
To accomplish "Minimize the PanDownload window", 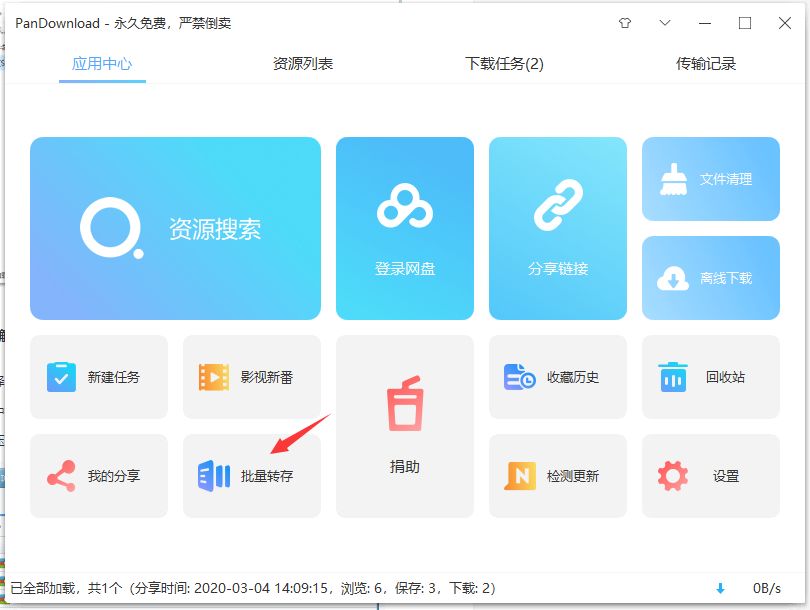I will [705, 23].
